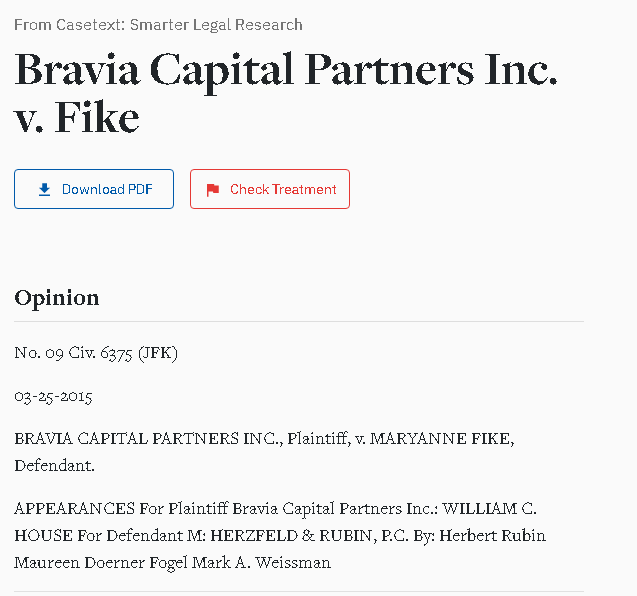This screenshot has width=637, height=596.
Task: Click the red flag icon
Action: pyautogui.click(x=213, y=190)
